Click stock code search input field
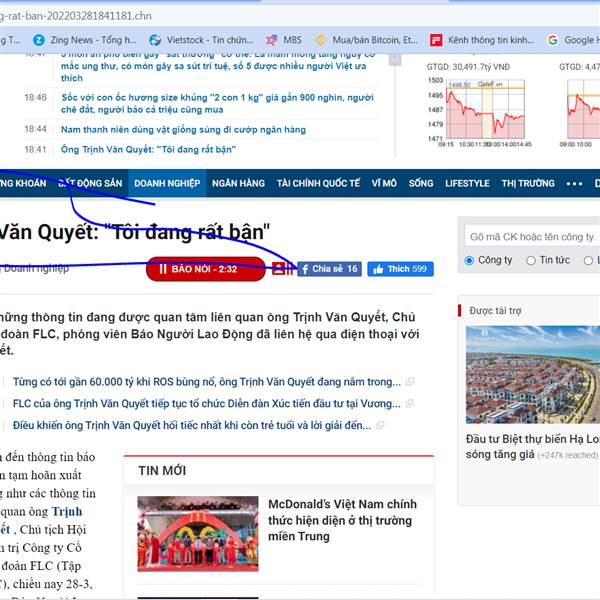600x600 pixels. [532, 237]
